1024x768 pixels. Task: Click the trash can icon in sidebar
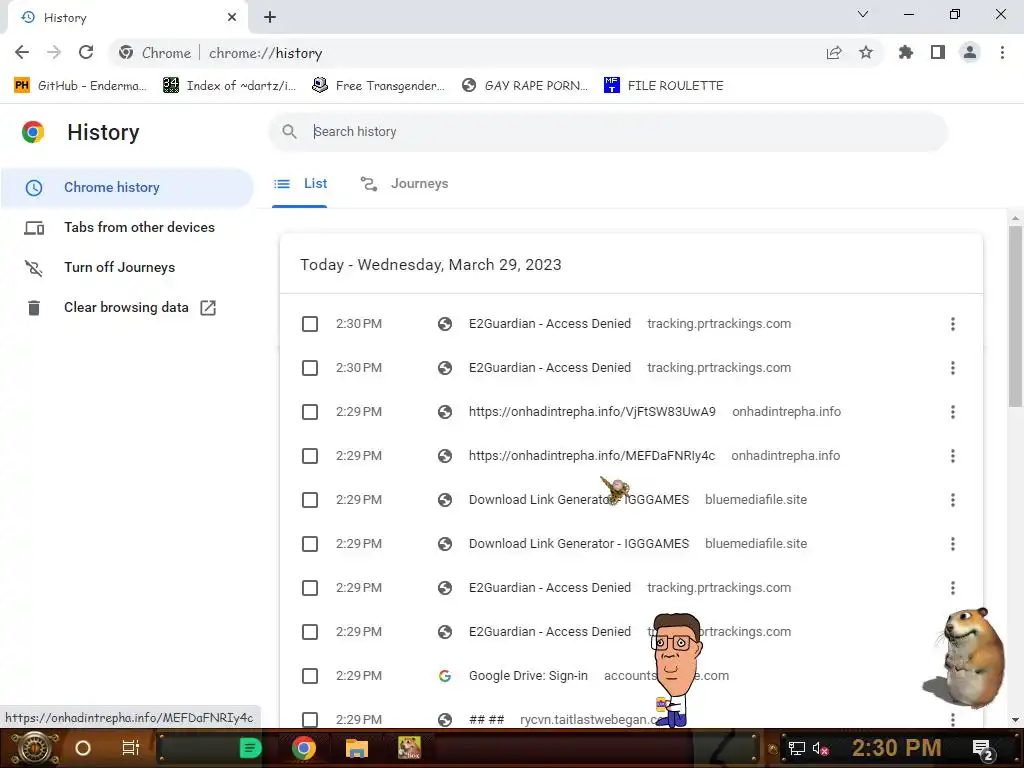(34, 308)
